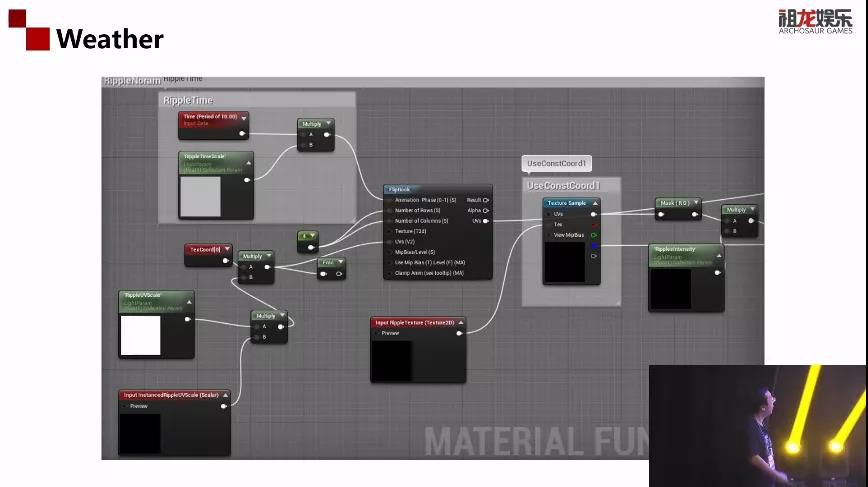Click the Time node output pin
868x487 pixels.
click(241, 133)
